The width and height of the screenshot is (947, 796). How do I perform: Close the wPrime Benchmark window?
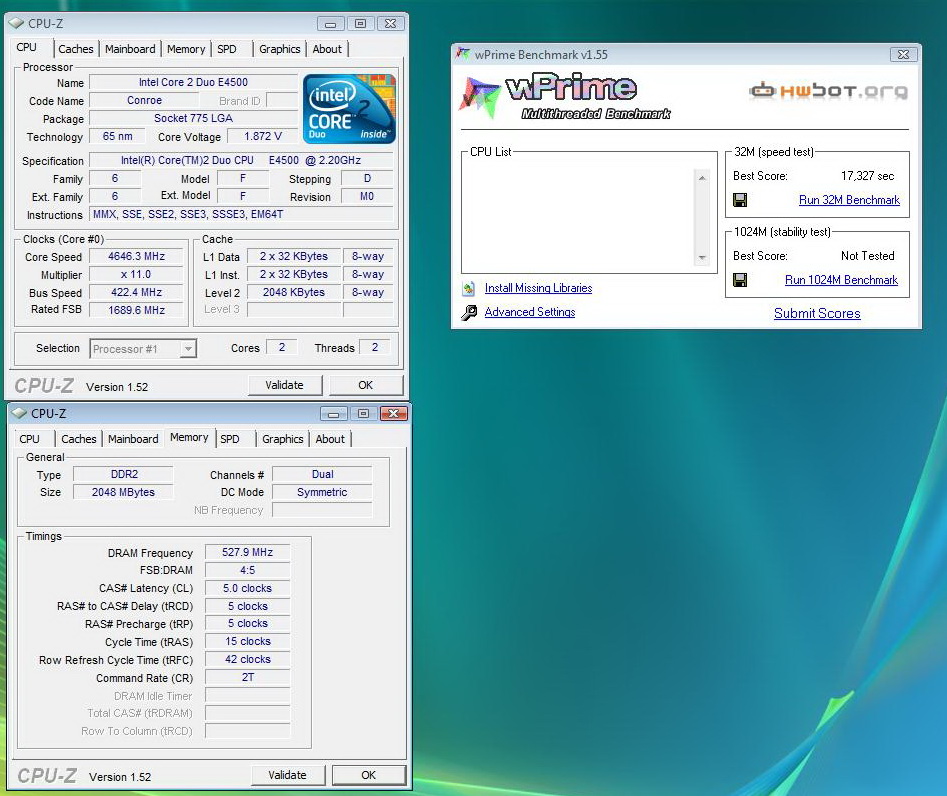(x=904, y=54)
